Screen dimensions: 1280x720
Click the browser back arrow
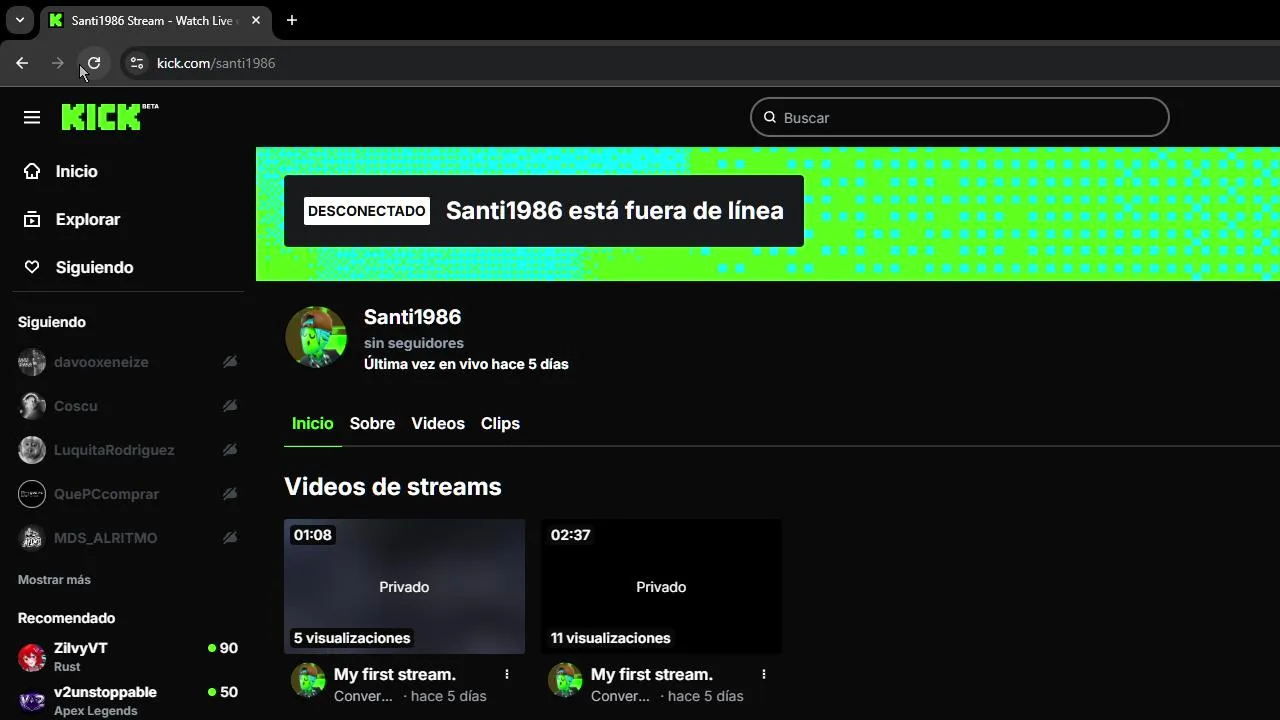(22, 63)
